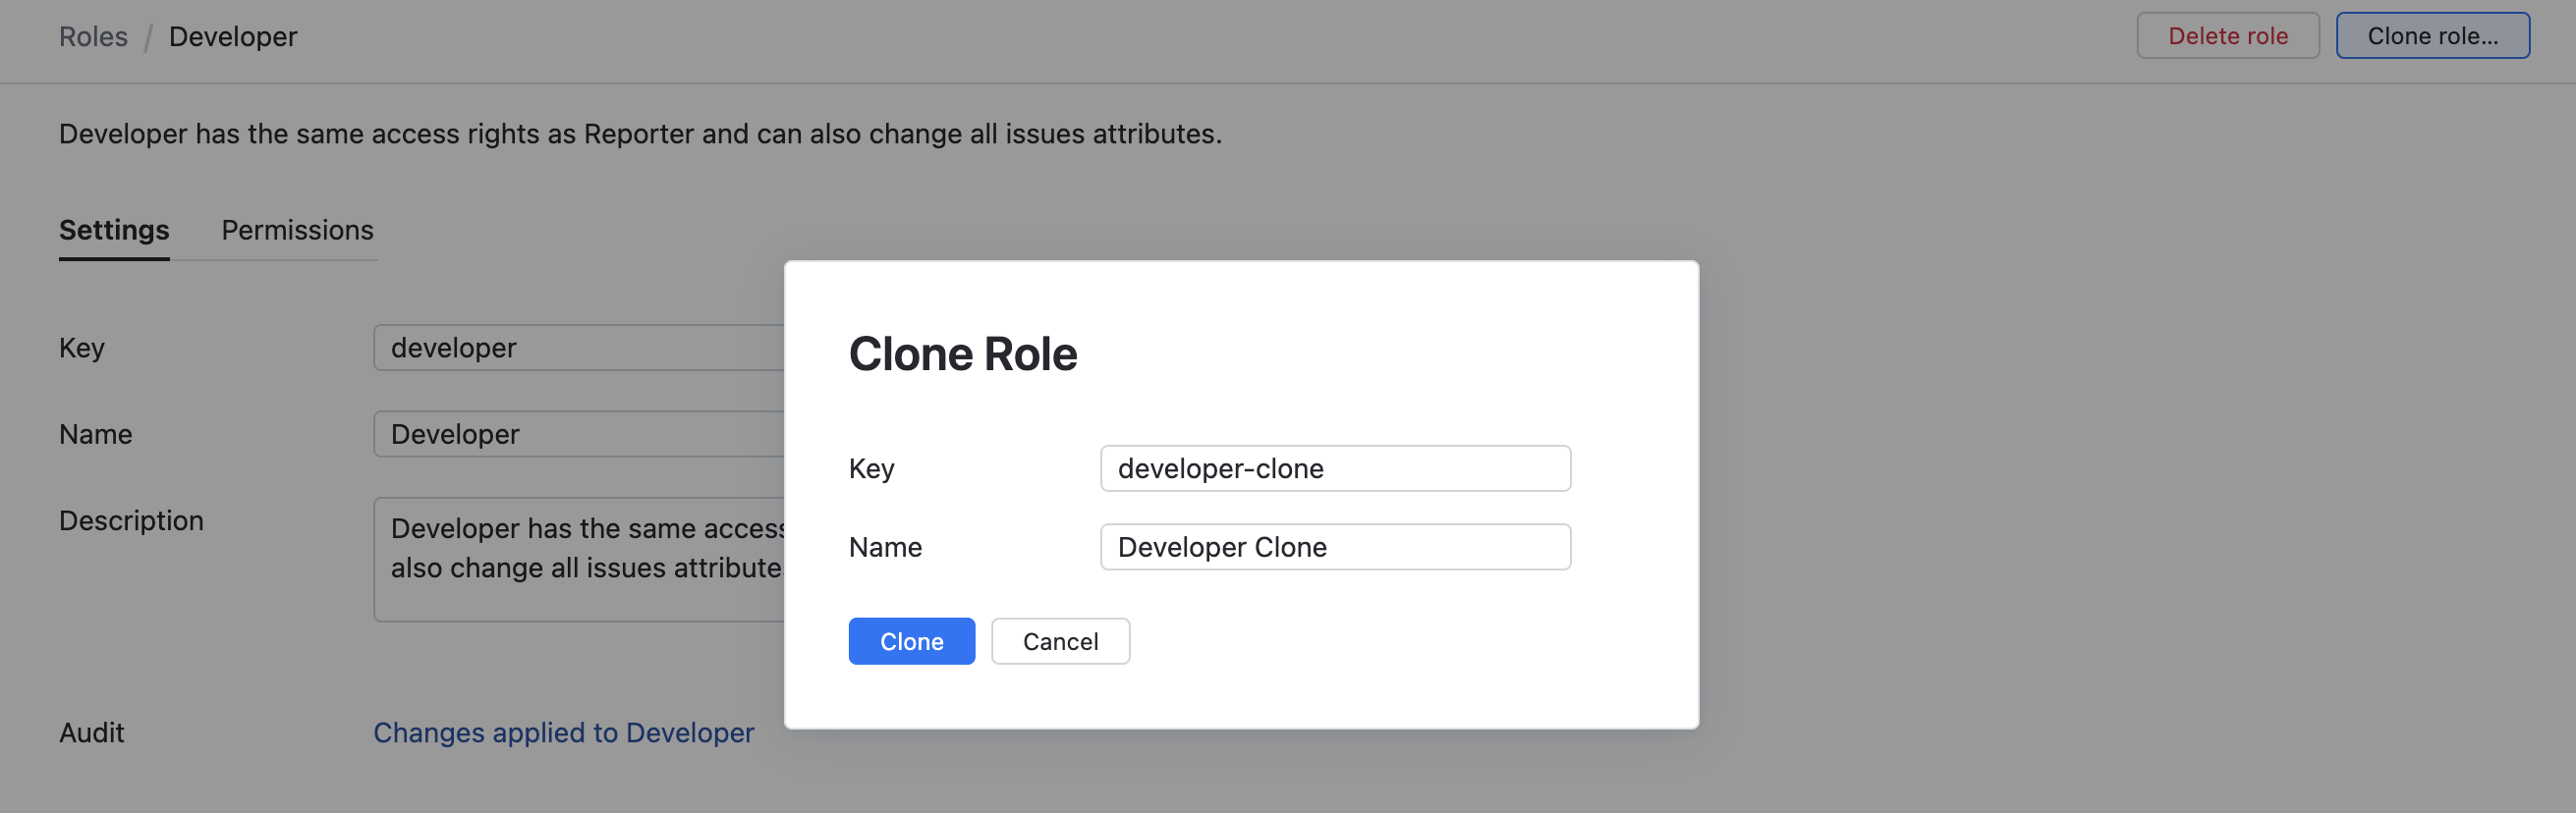Click the Description label in settings form
This screenshot has height=813, width=2576.
tap(131, 521)
